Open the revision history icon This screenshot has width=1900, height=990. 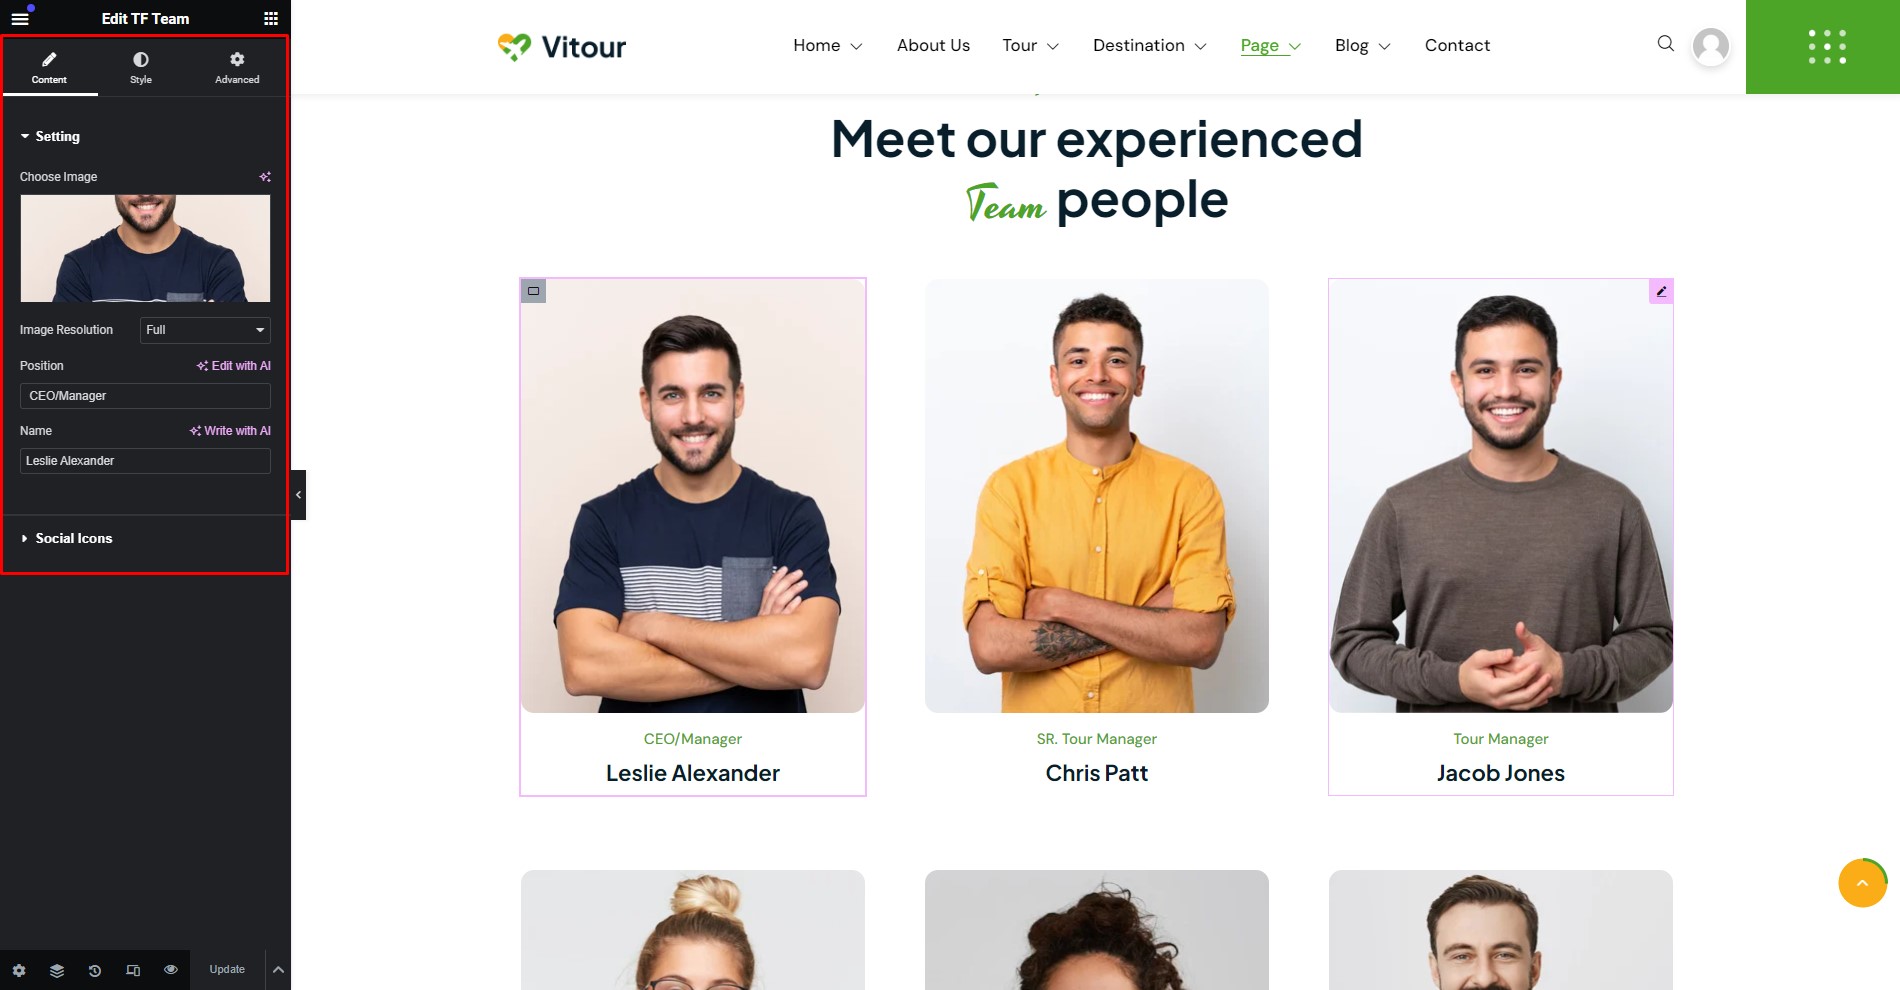tap(95, 970)
